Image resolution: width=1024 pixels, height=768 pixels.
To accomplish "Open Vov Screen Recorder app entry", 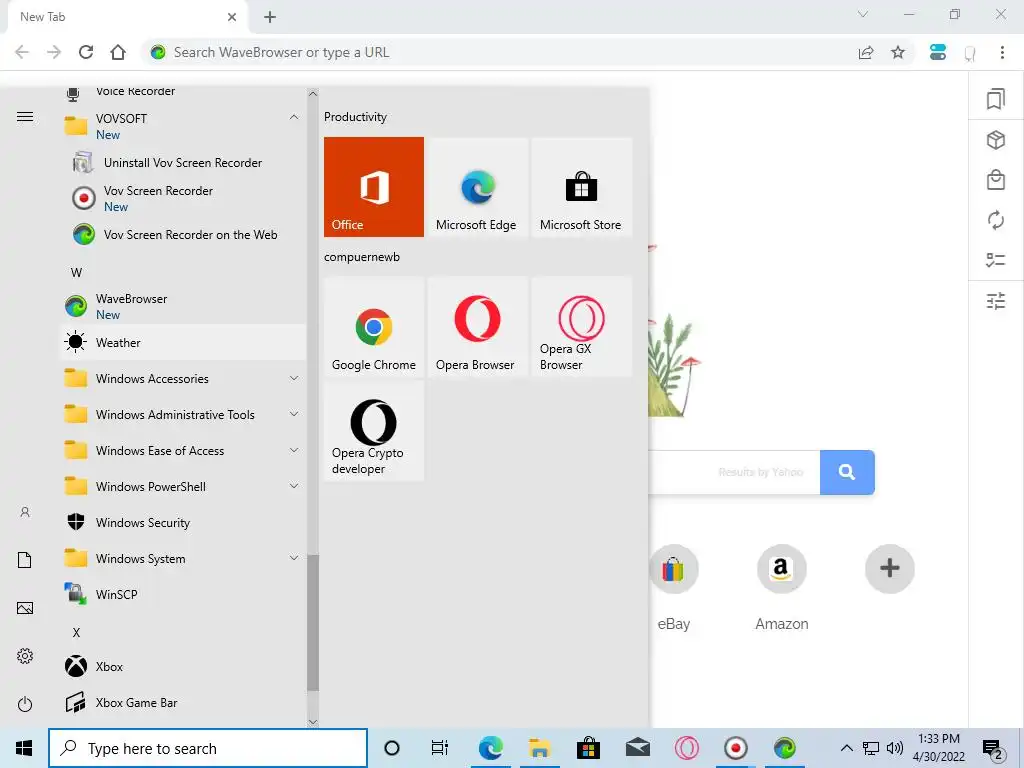I will point(183,198).
